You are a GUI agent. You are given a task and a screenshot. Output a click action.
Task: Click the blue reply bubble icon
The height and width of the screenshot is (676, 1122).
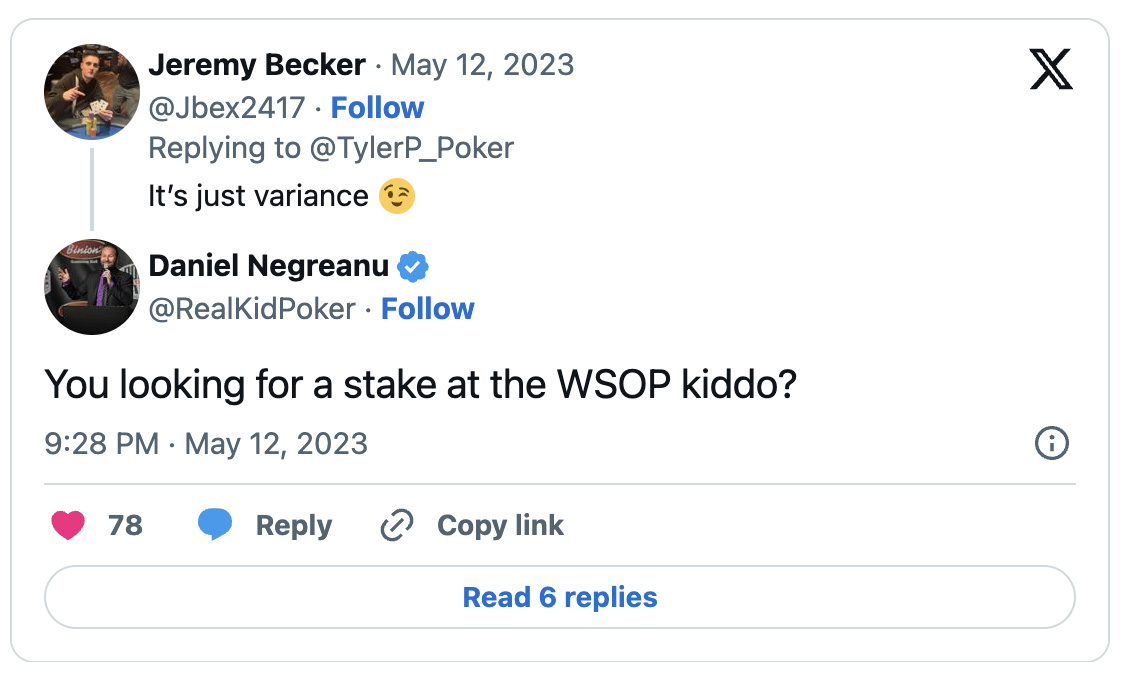[215, 525]
